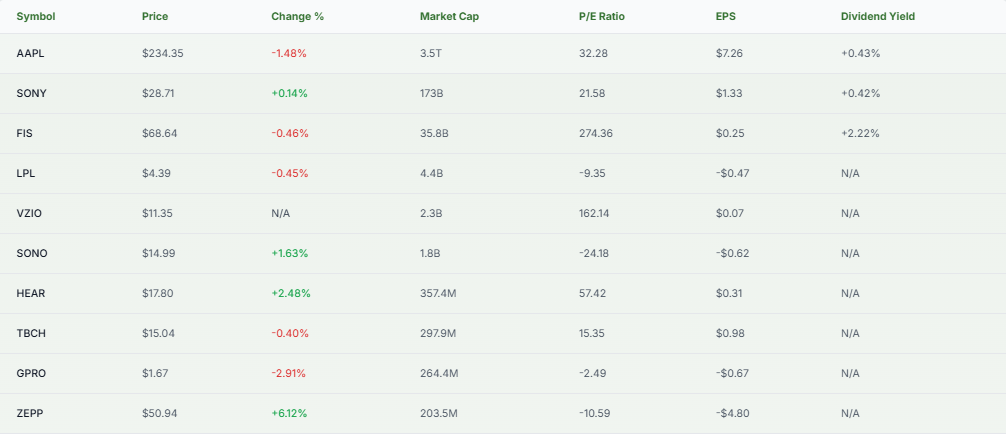1006x434 pixels.
Task: Click the ZEPP ticker symbol
Action: coord(31,413)
